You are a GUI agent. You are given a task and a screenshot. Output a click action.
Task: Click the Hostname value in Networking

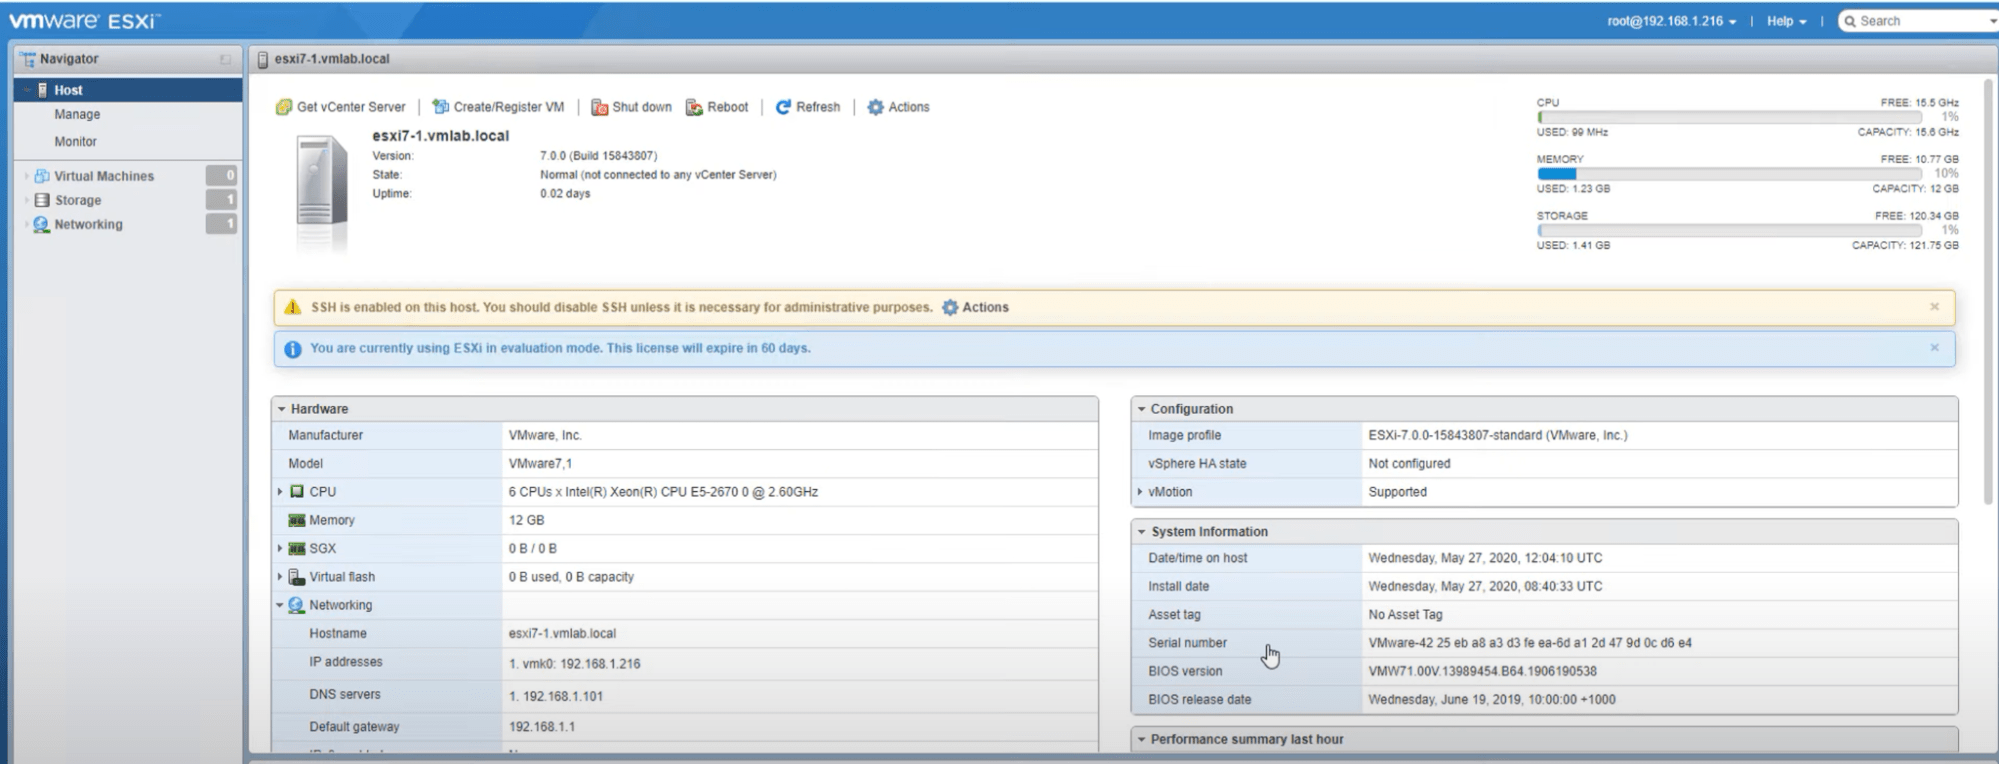coord(562,634)
